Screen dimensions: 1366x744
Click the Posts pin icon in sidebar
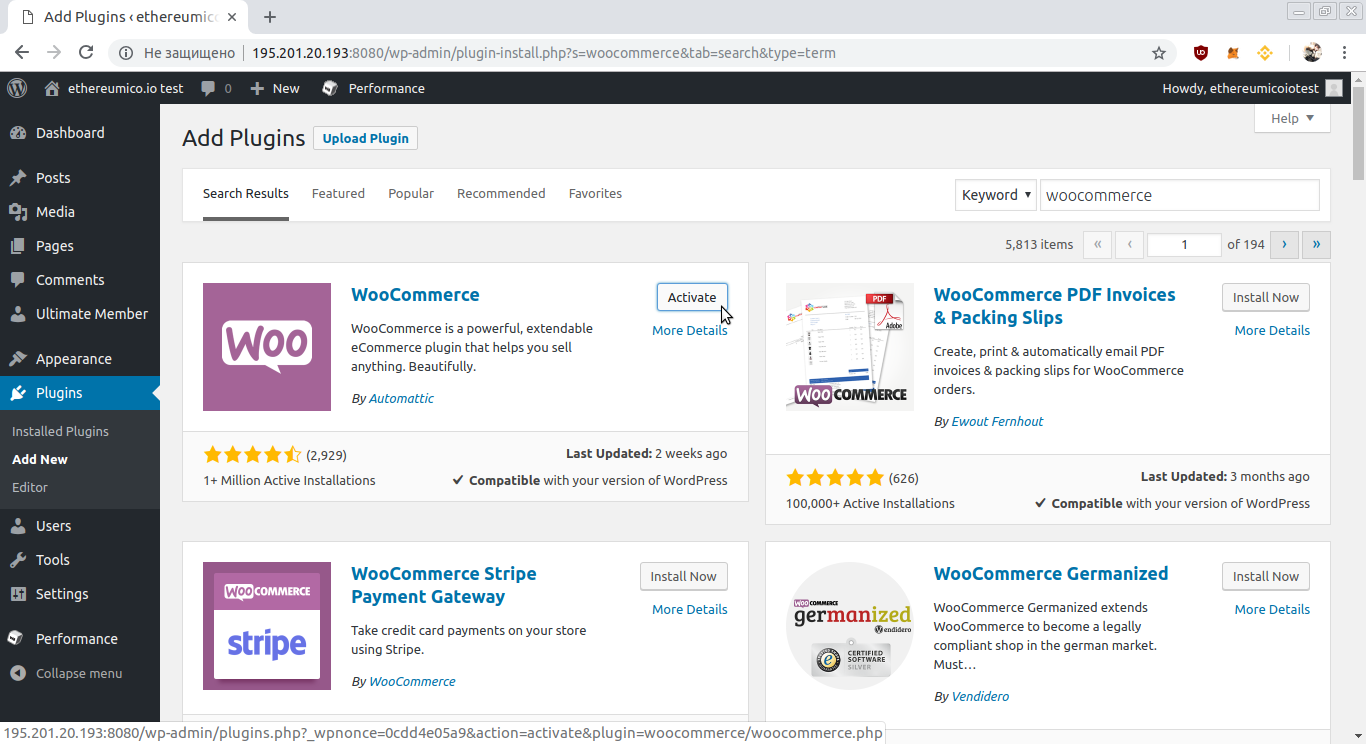18,178
